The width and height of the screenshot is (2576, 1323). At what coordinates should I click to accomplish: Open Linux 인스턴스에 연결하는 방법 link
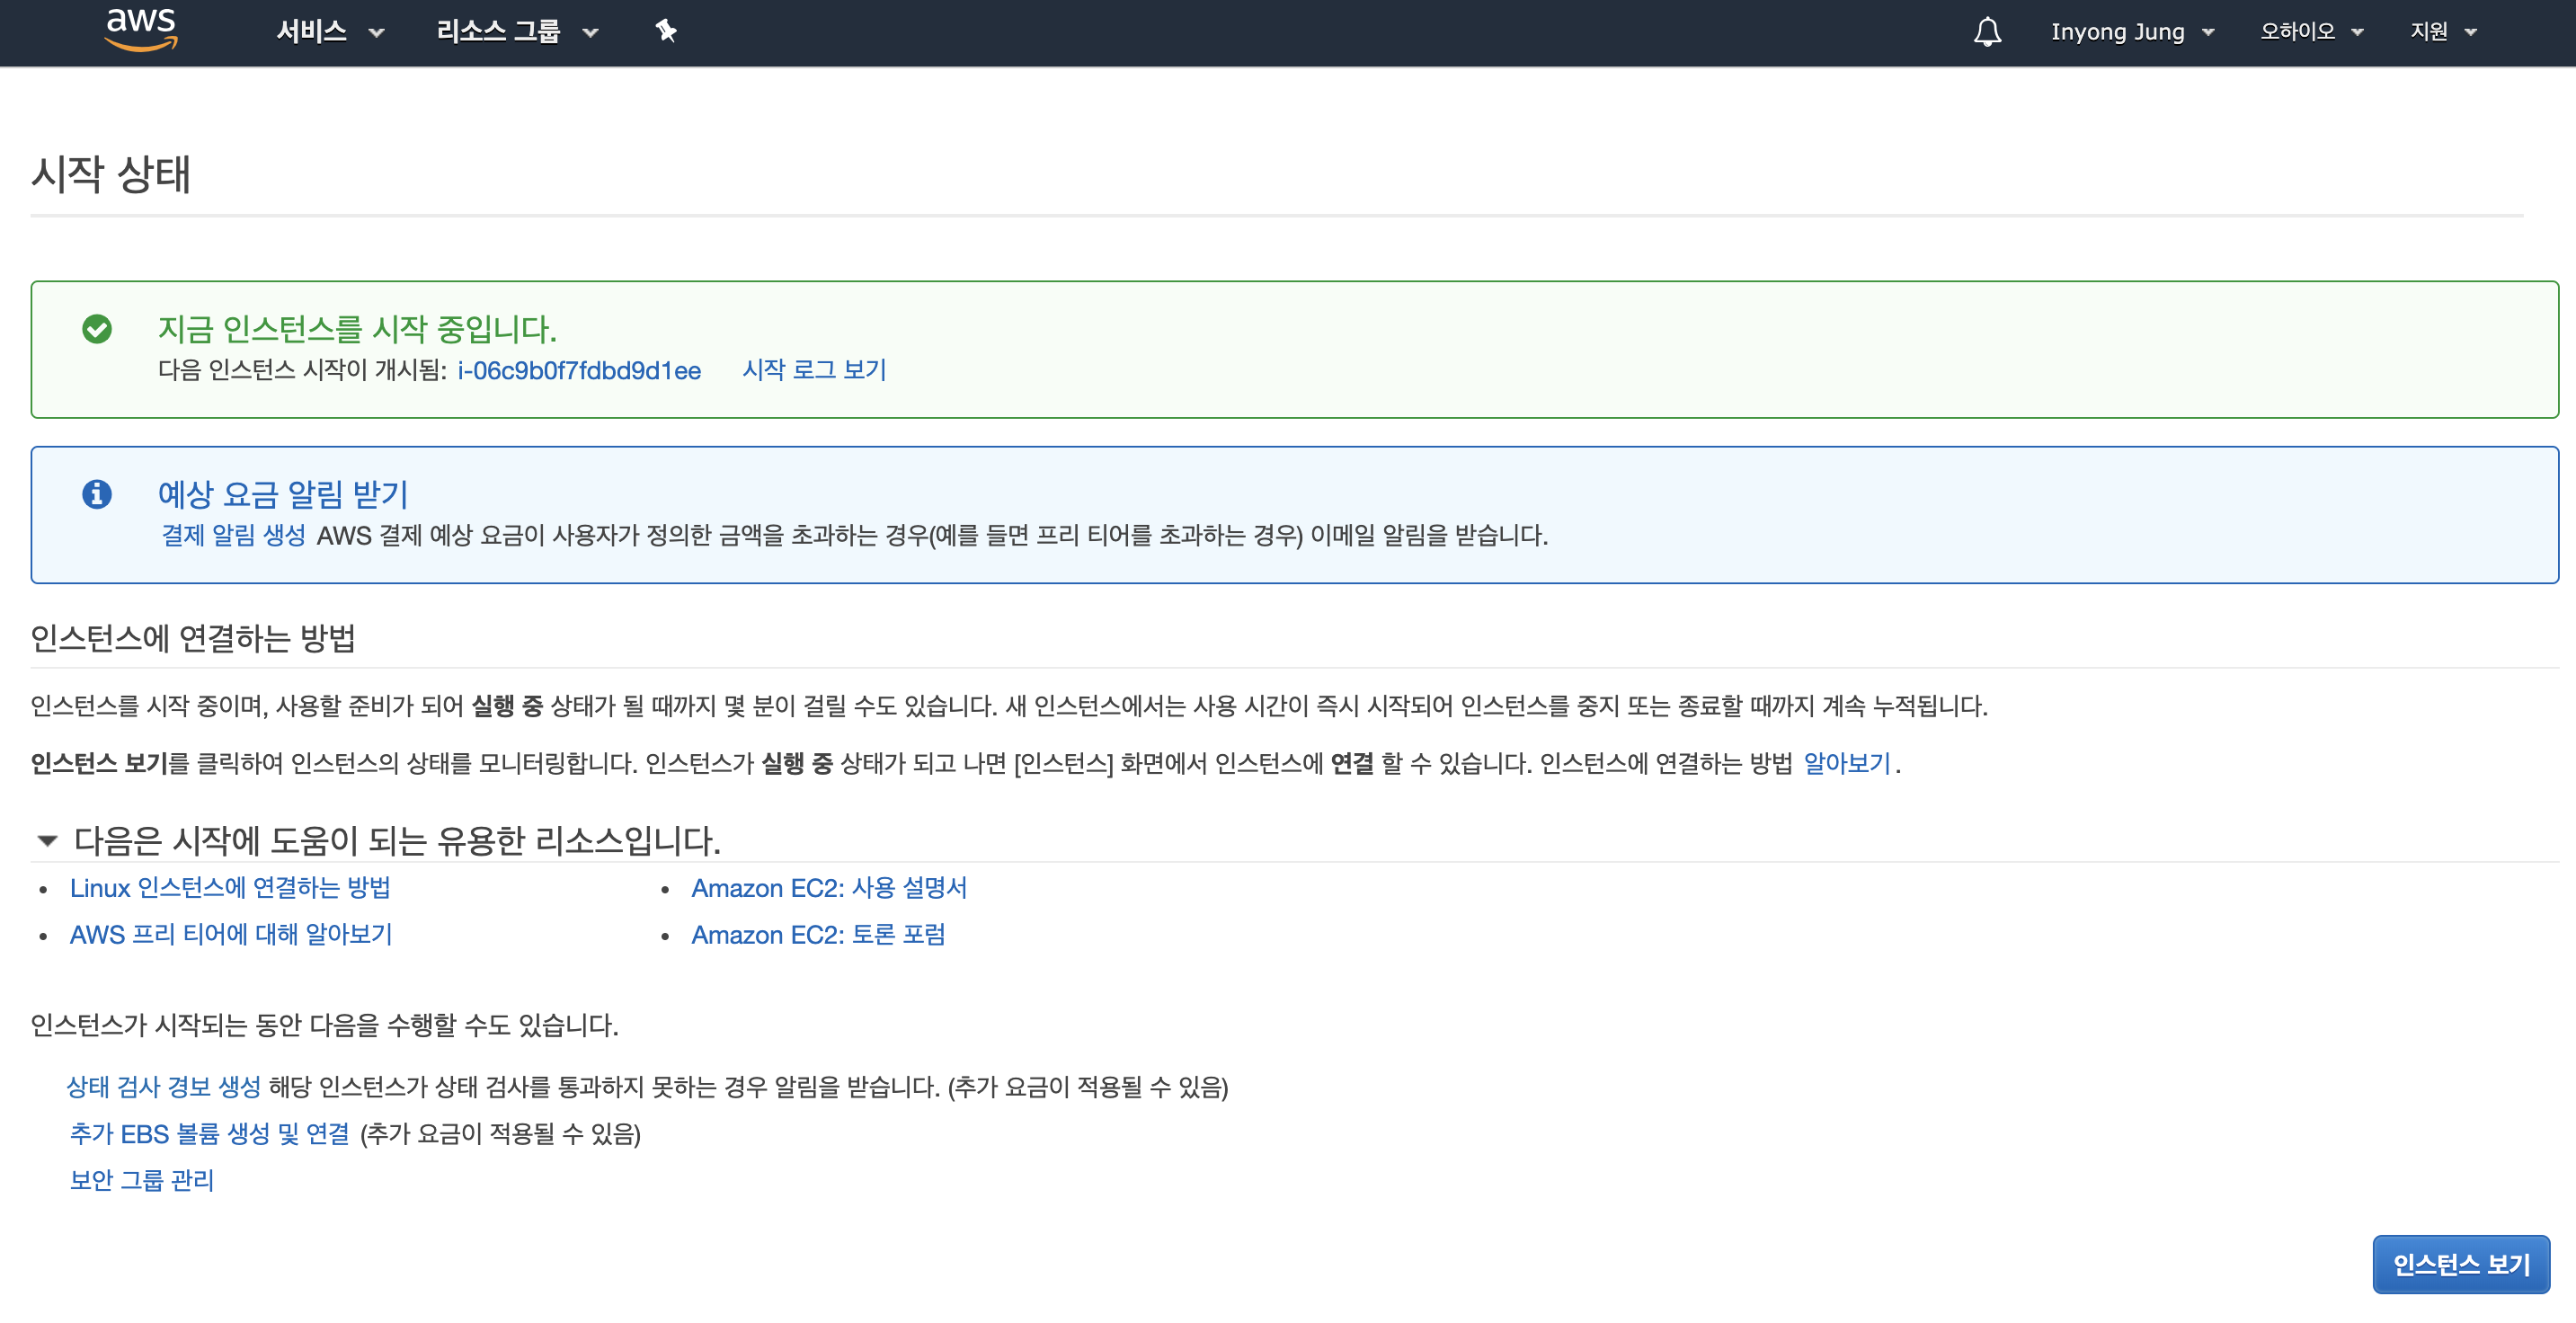click(230, 888)
